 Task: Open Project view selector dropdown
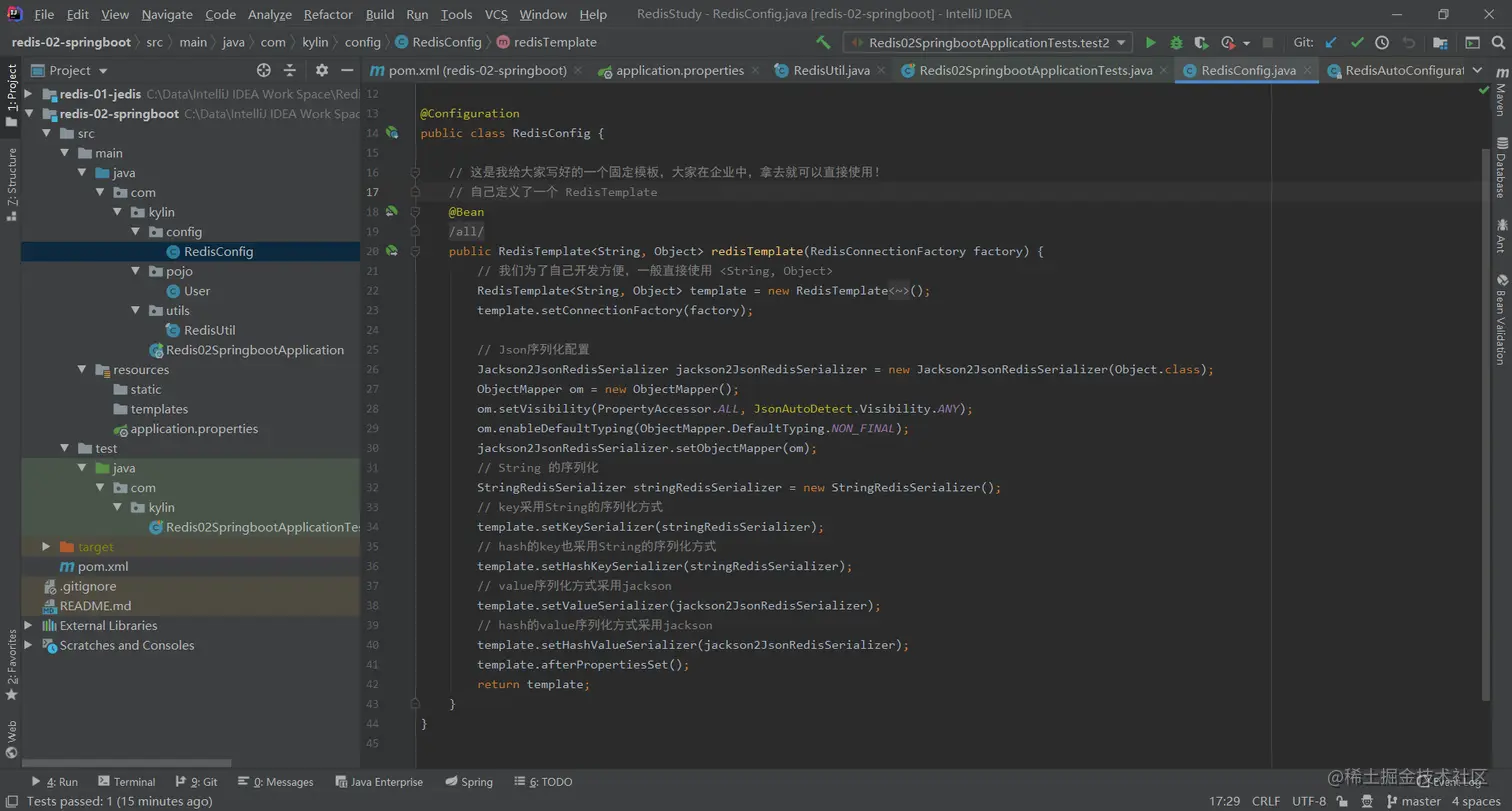pyautogui.click(x=70, y=70)
